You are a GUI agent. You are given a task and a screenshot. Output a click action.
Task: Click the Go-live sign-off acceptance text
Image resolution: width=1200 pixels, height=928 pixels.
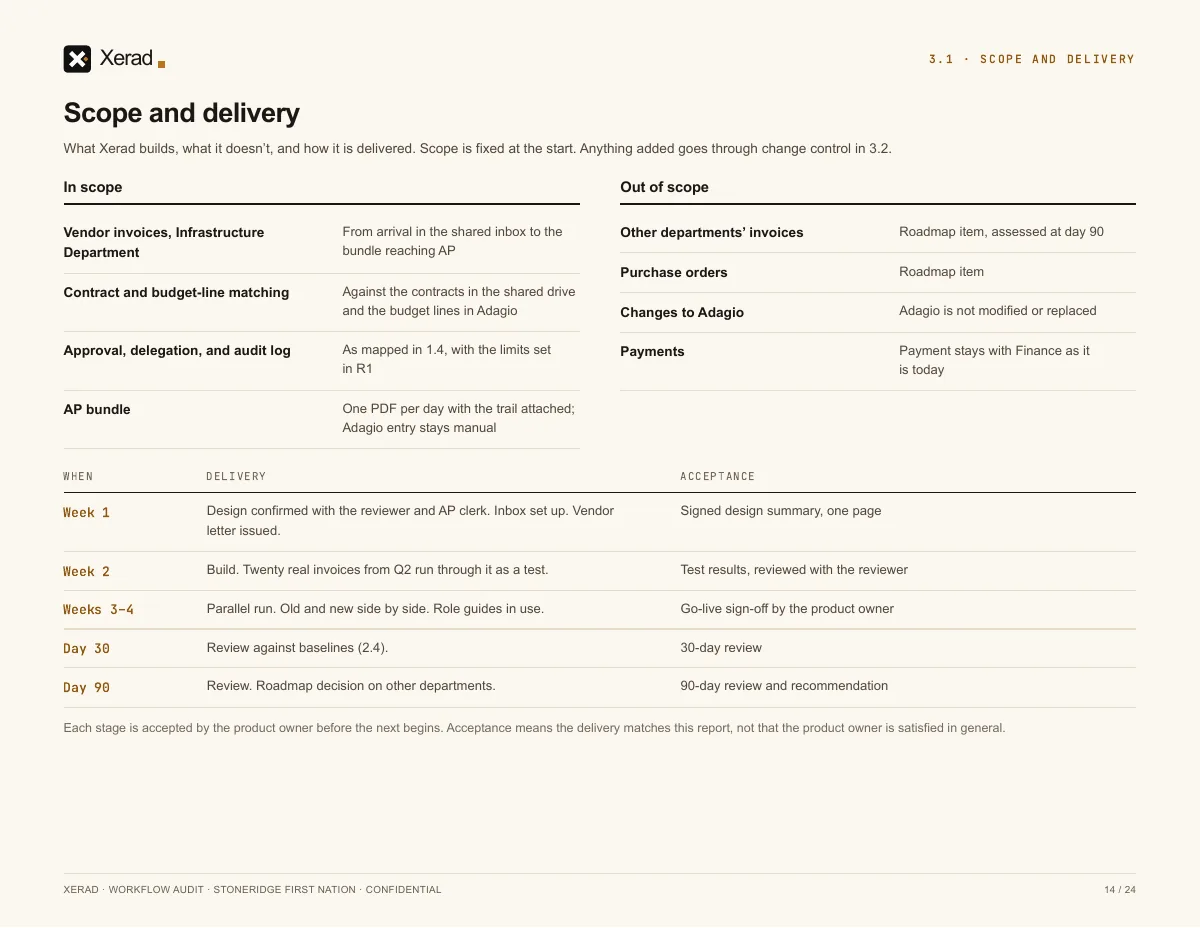[x=787, y=608]
